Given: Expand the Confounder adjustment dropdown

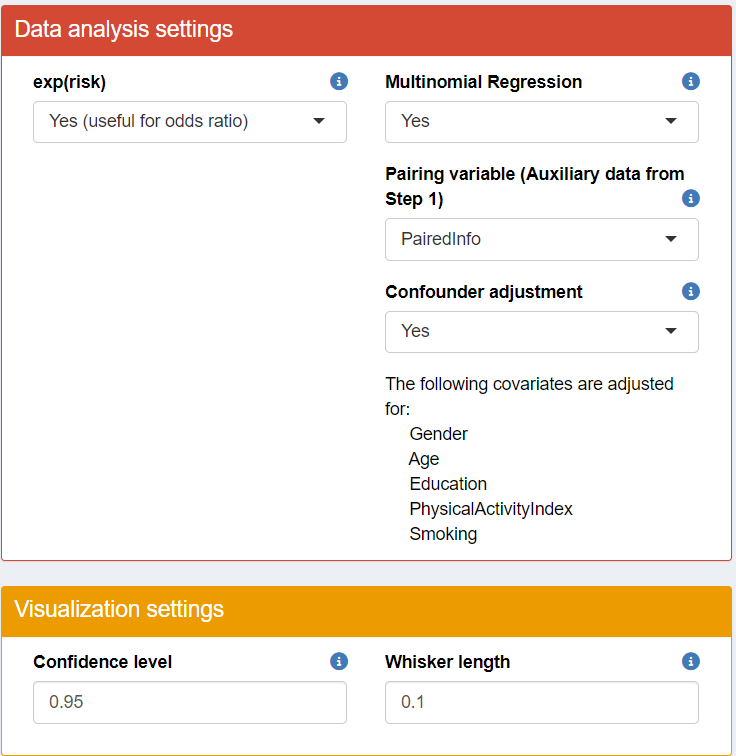Looking at the screenshot, I should click(x=541, y=331).
